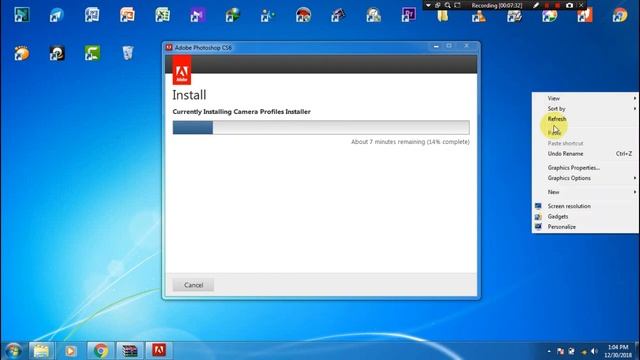
Task: Click the yellow folder on desktop
Action: (443, 16)
